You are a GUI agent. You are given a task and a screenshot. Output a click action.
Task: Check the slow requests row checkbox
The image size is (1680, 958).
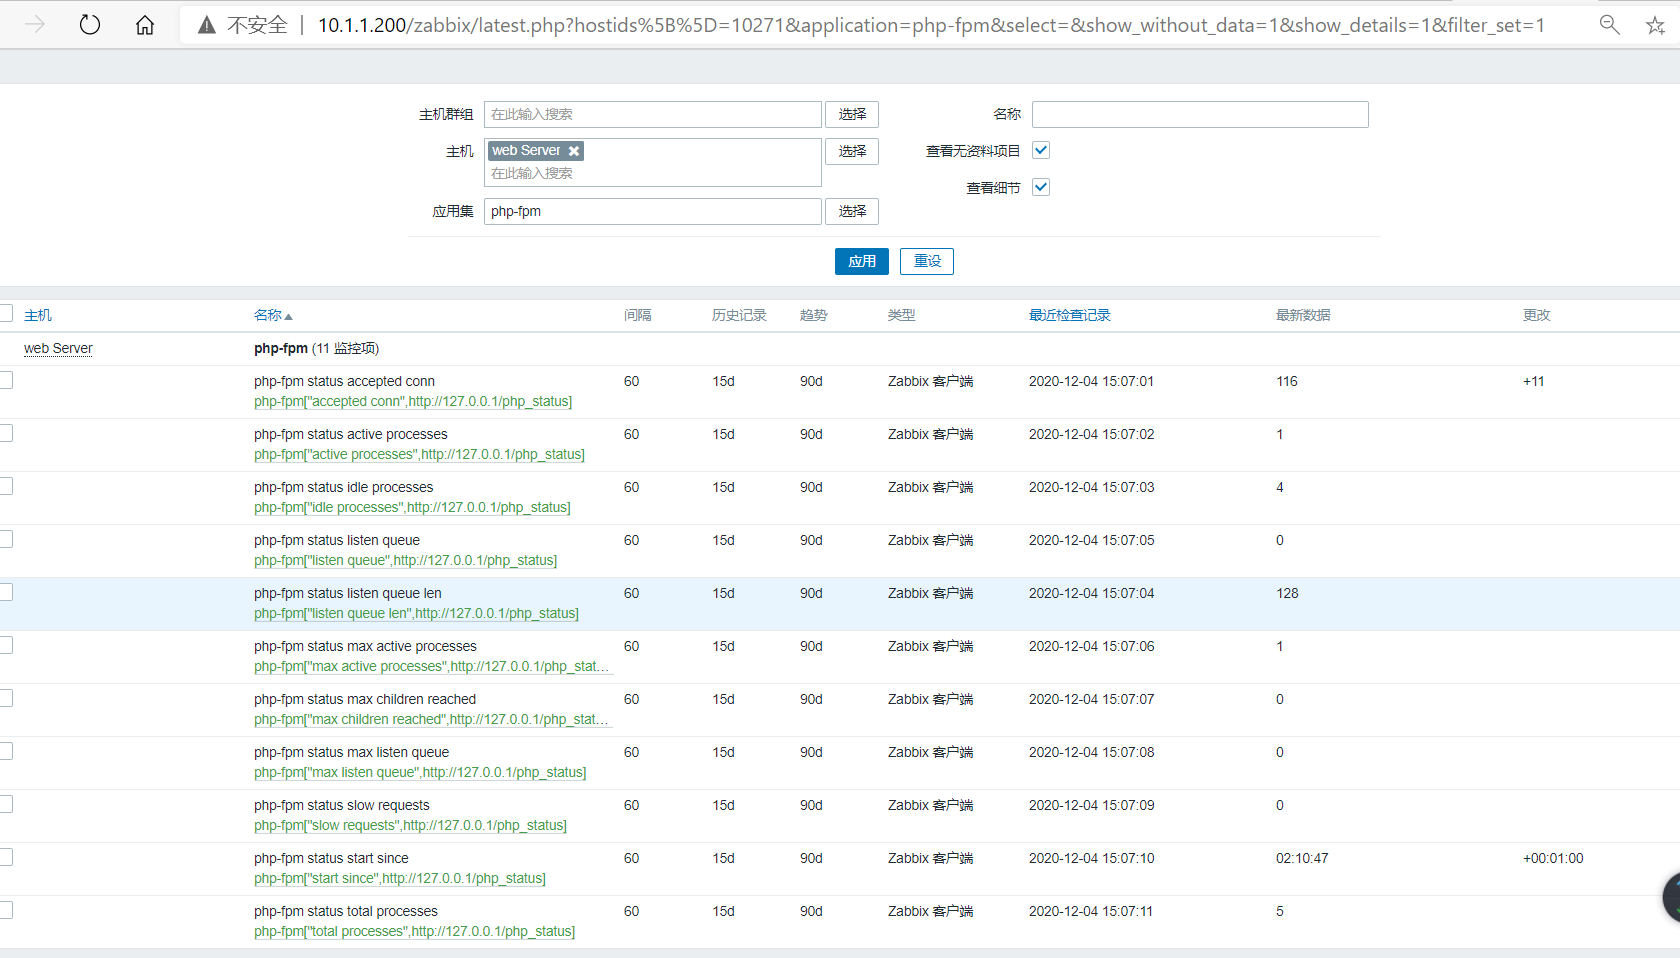[6, 804]
